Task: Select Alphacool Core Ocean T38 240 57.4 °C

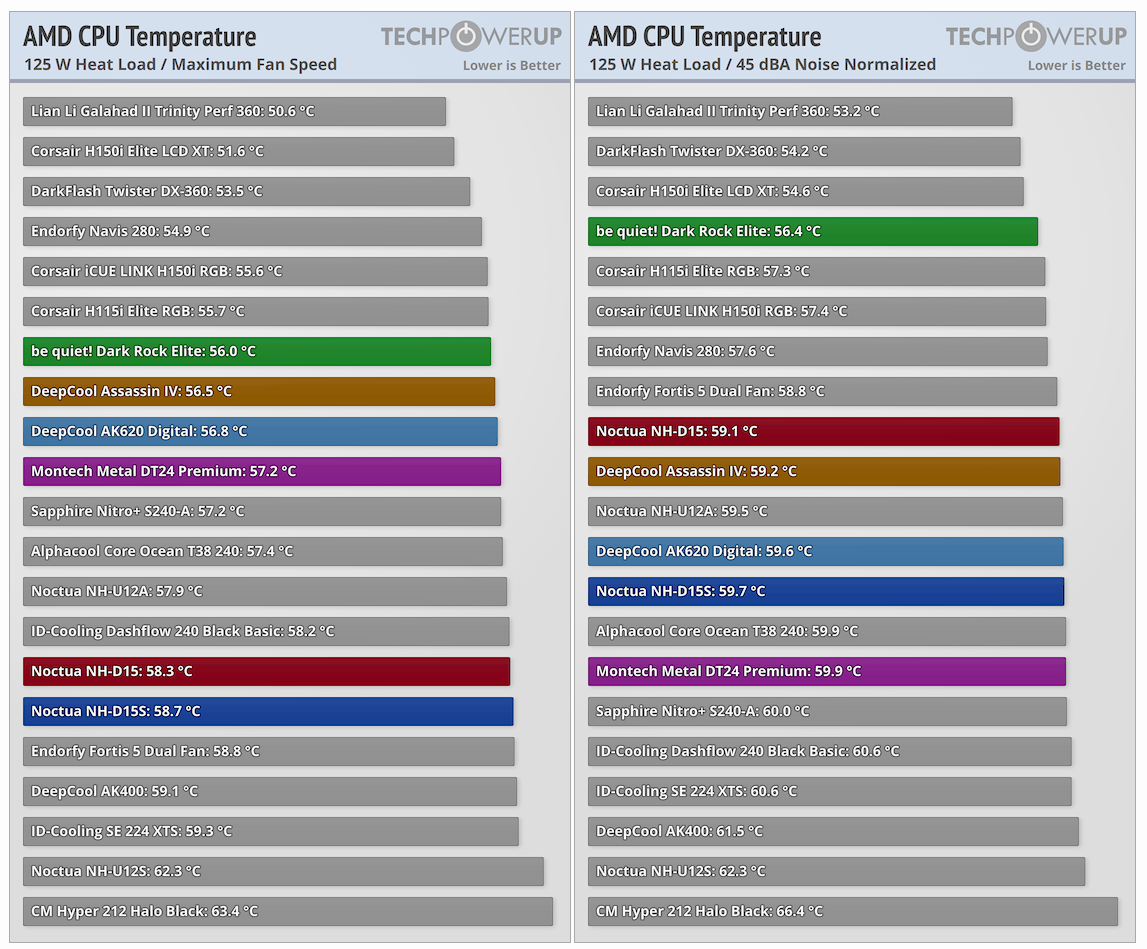Action: [263, 552]
